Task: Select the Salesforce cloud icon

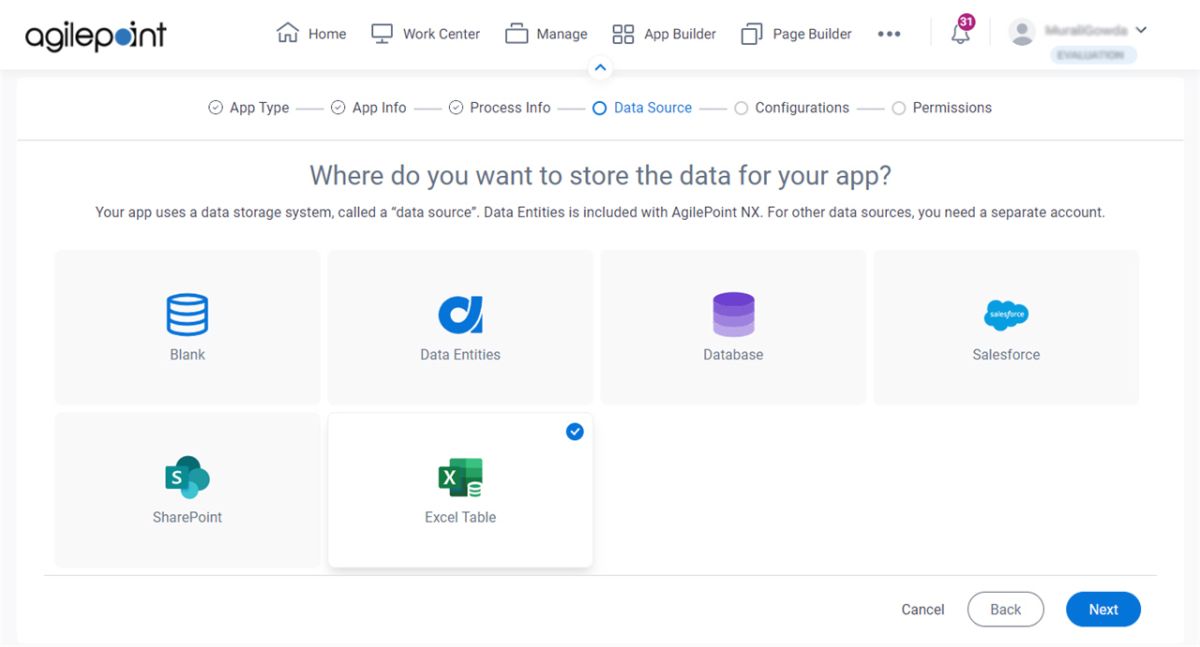Action: [1006, 315]
